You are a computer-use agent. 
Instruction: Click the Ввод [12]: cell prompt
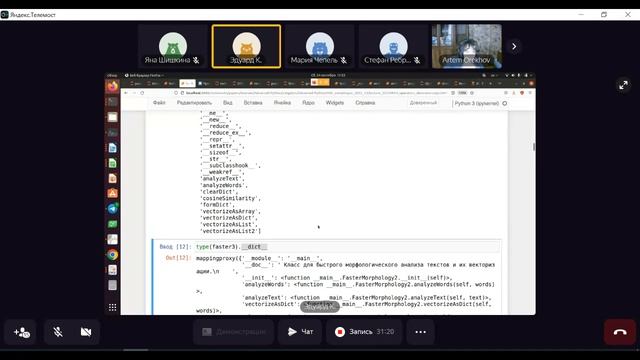pos(176,247)
